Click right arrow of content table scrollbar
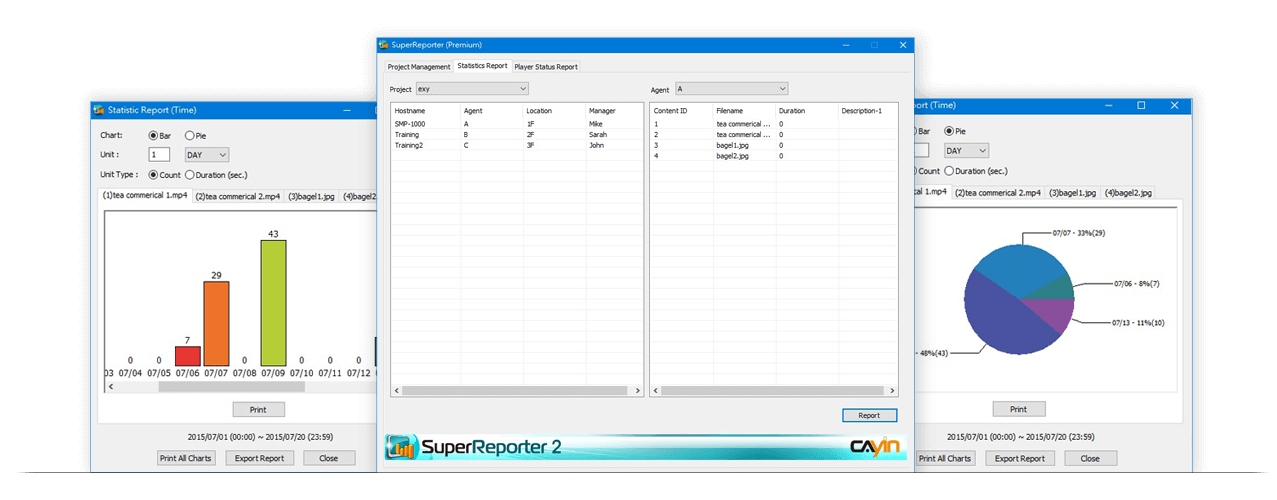This screenshot has height=500, width=1277. point(892,391)
